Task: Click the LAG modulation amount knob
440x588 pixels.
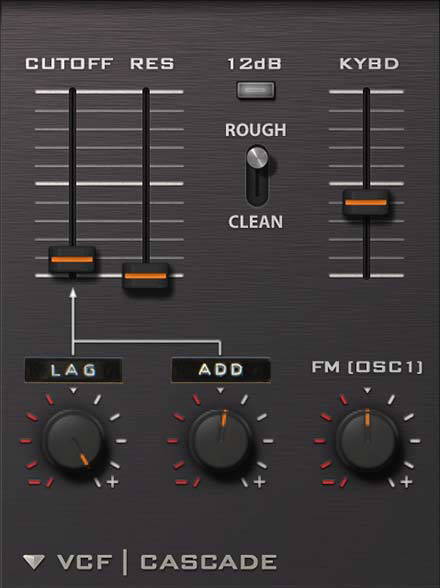Action: point(74,441)
